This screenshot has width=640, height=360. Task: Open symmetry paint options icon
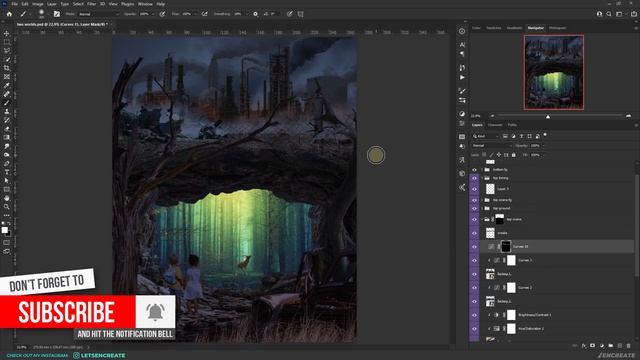coord(301,14)
